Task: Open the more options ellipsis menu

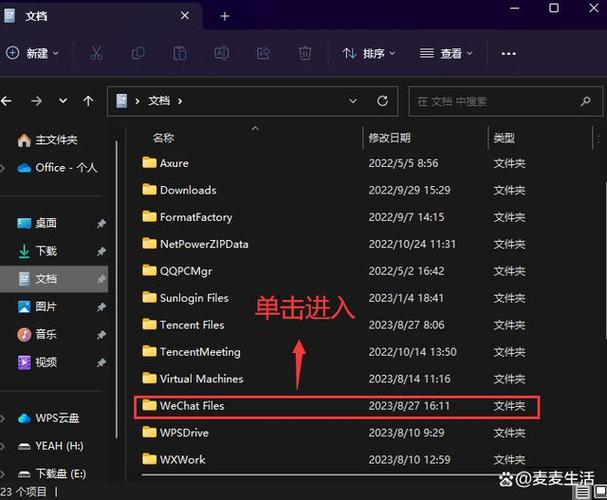Action: coord(508,53)
